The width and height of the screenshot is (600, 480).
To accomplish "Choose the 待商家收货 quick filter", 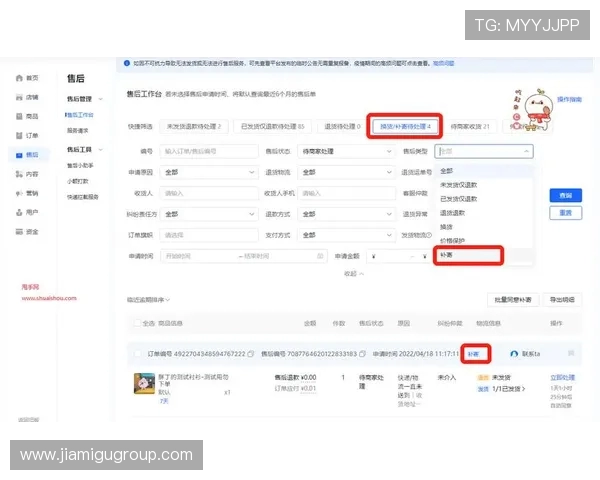I will (470, 126).
